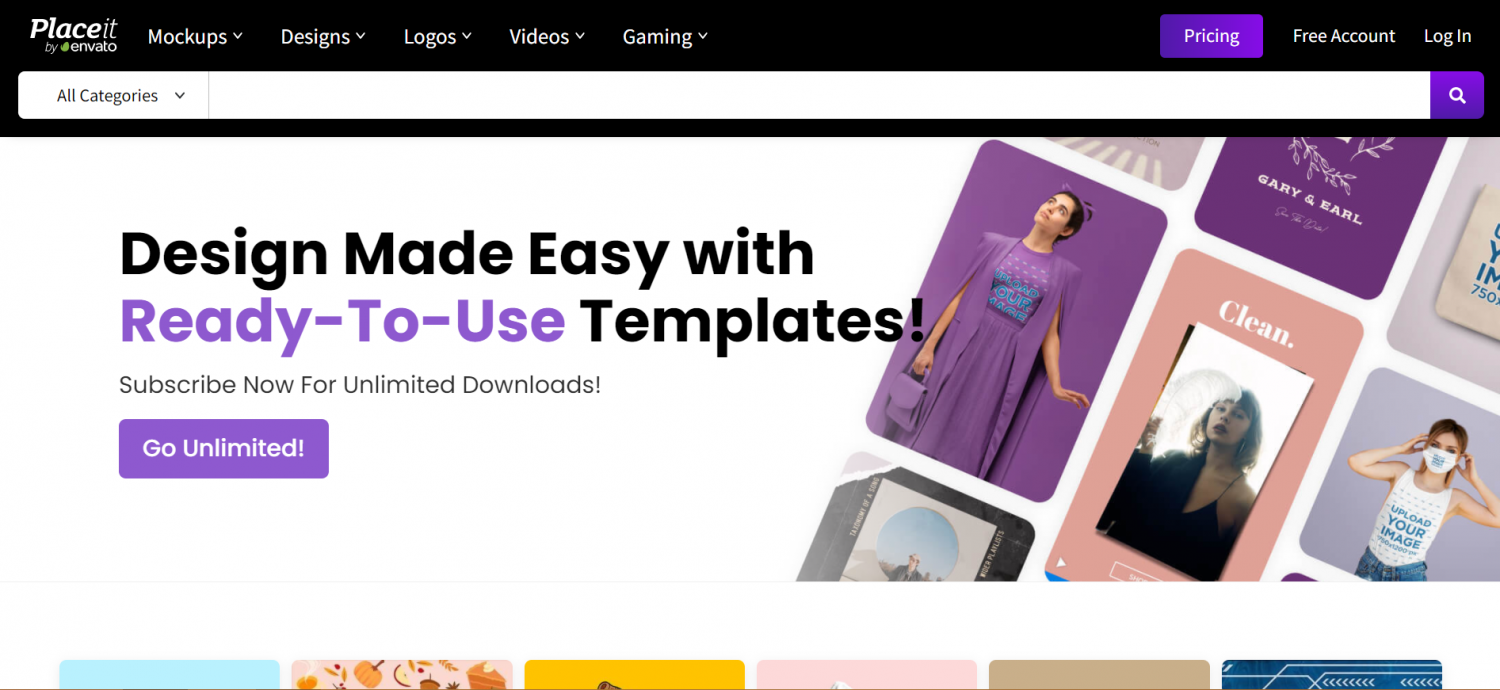
Task: Focus the search text field
Action: click(x=819, y=96)
